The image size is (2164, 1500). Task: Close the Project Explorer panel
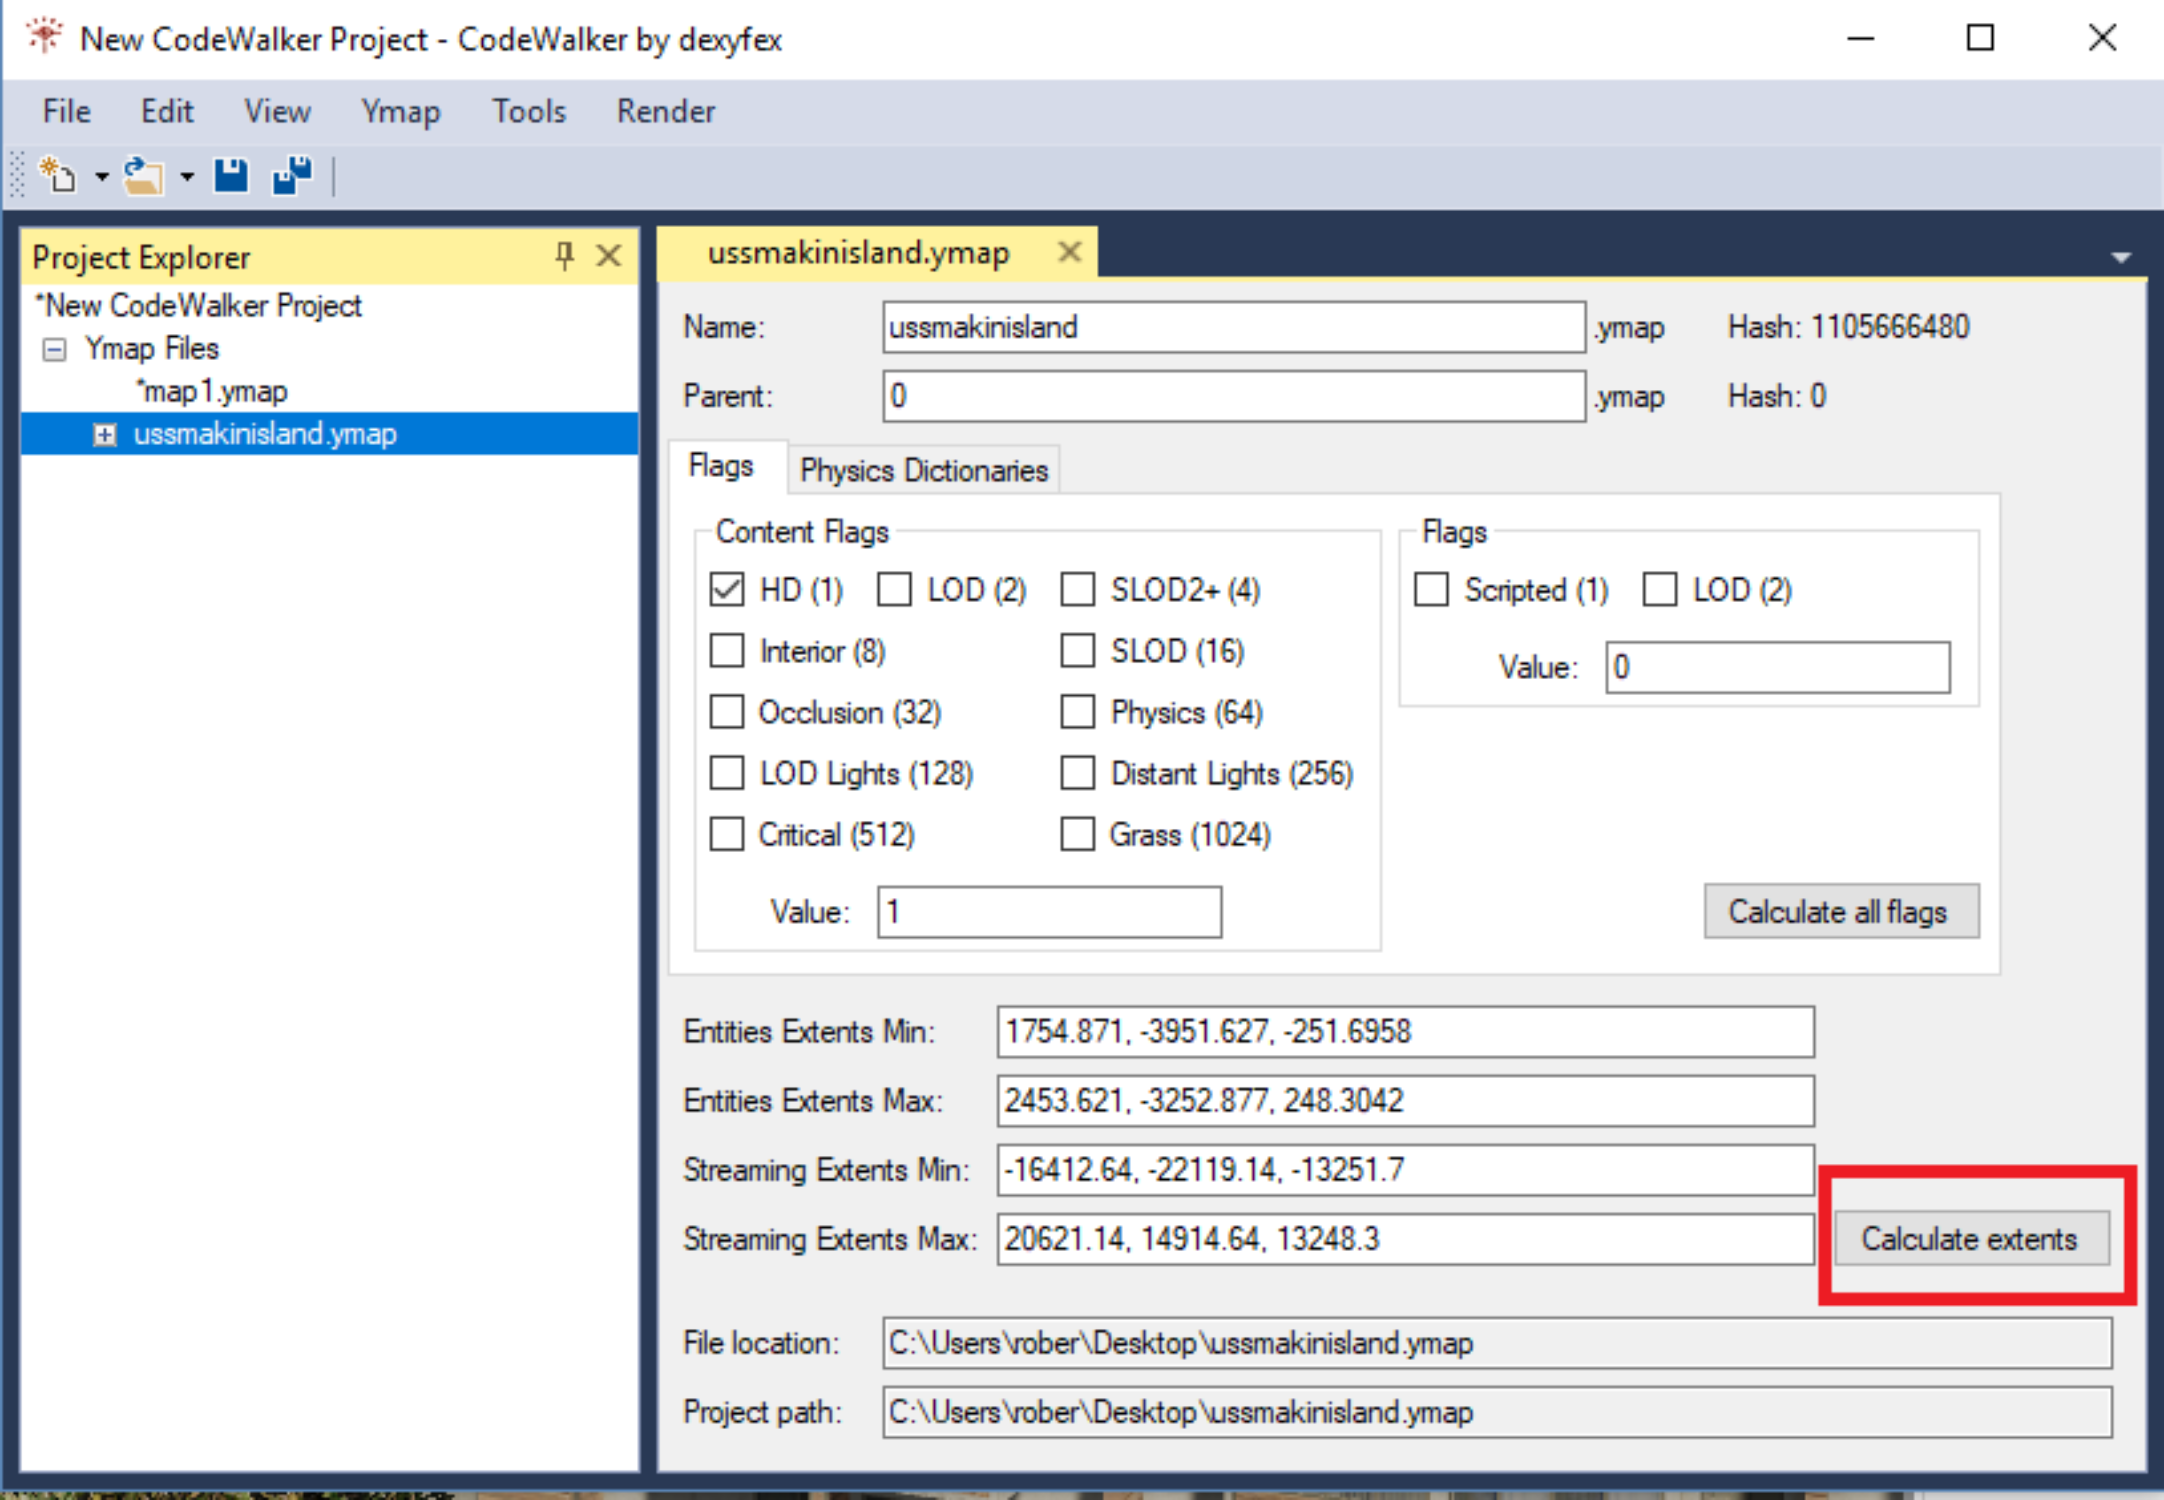608,256
